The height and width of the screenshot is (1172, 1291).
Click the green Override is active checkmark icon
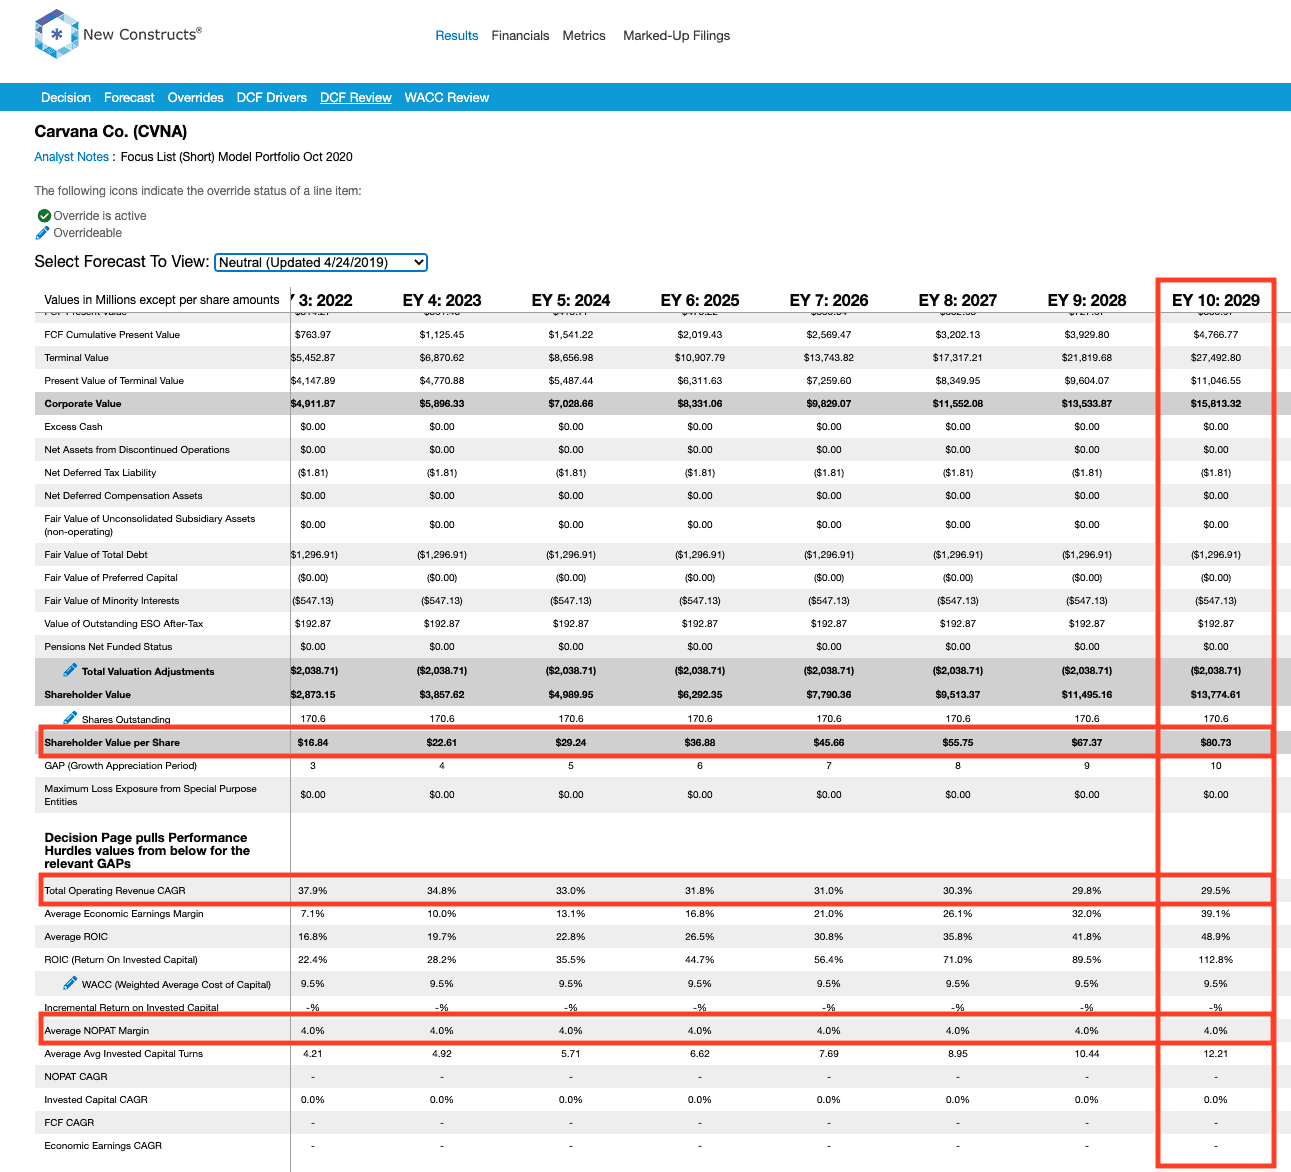[x=44, y=216]
